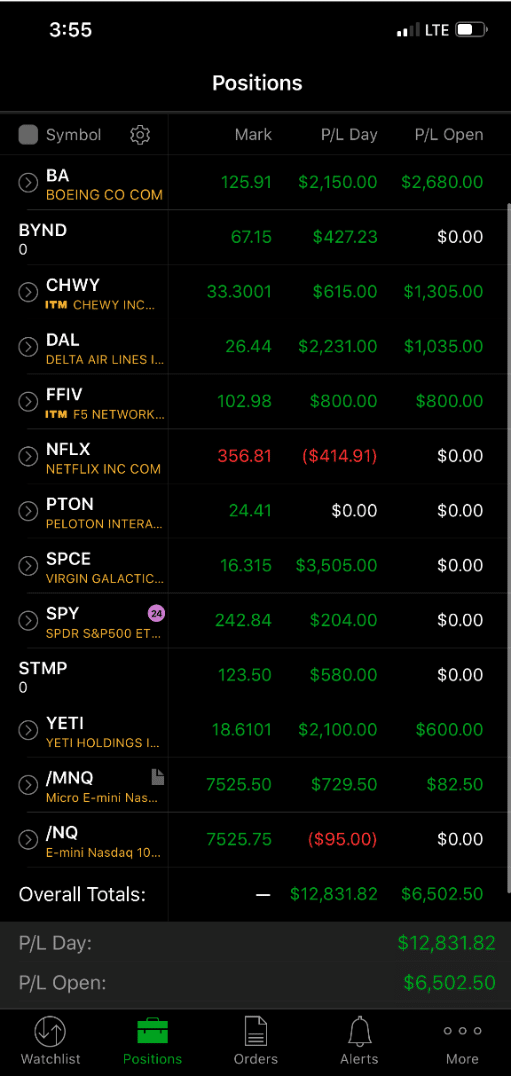Expand the NFLX Netflix position chevron
This screenshot has width=511, height=1076.
click(27, 456)
